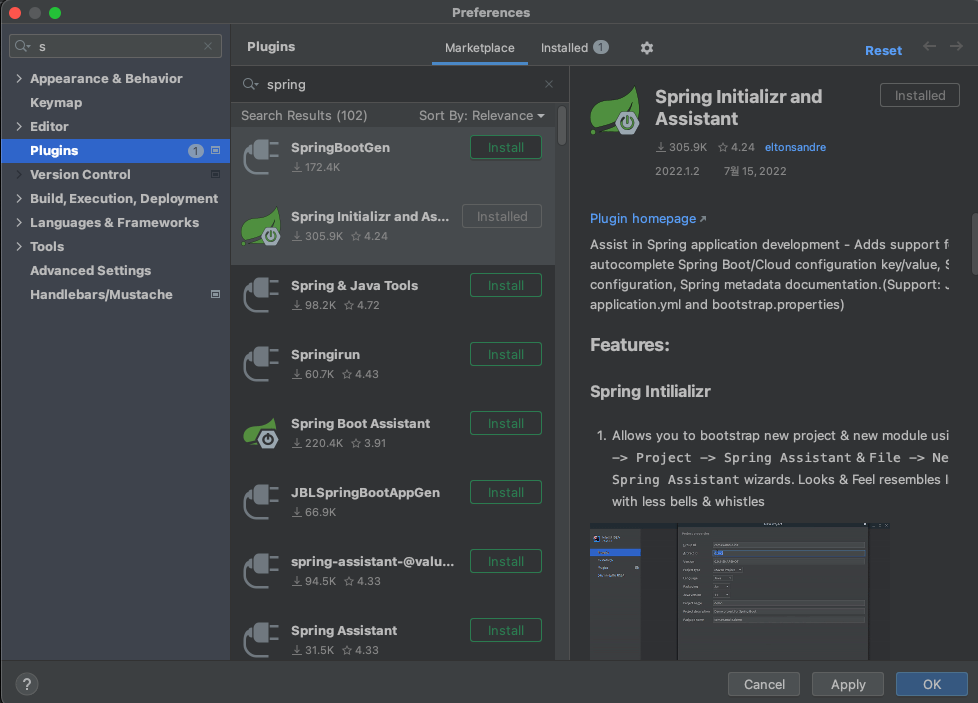The width and height of the screenshot is (978, 703).
Task: Select Springirun plugin icon
Action: (x=261, y=364)
